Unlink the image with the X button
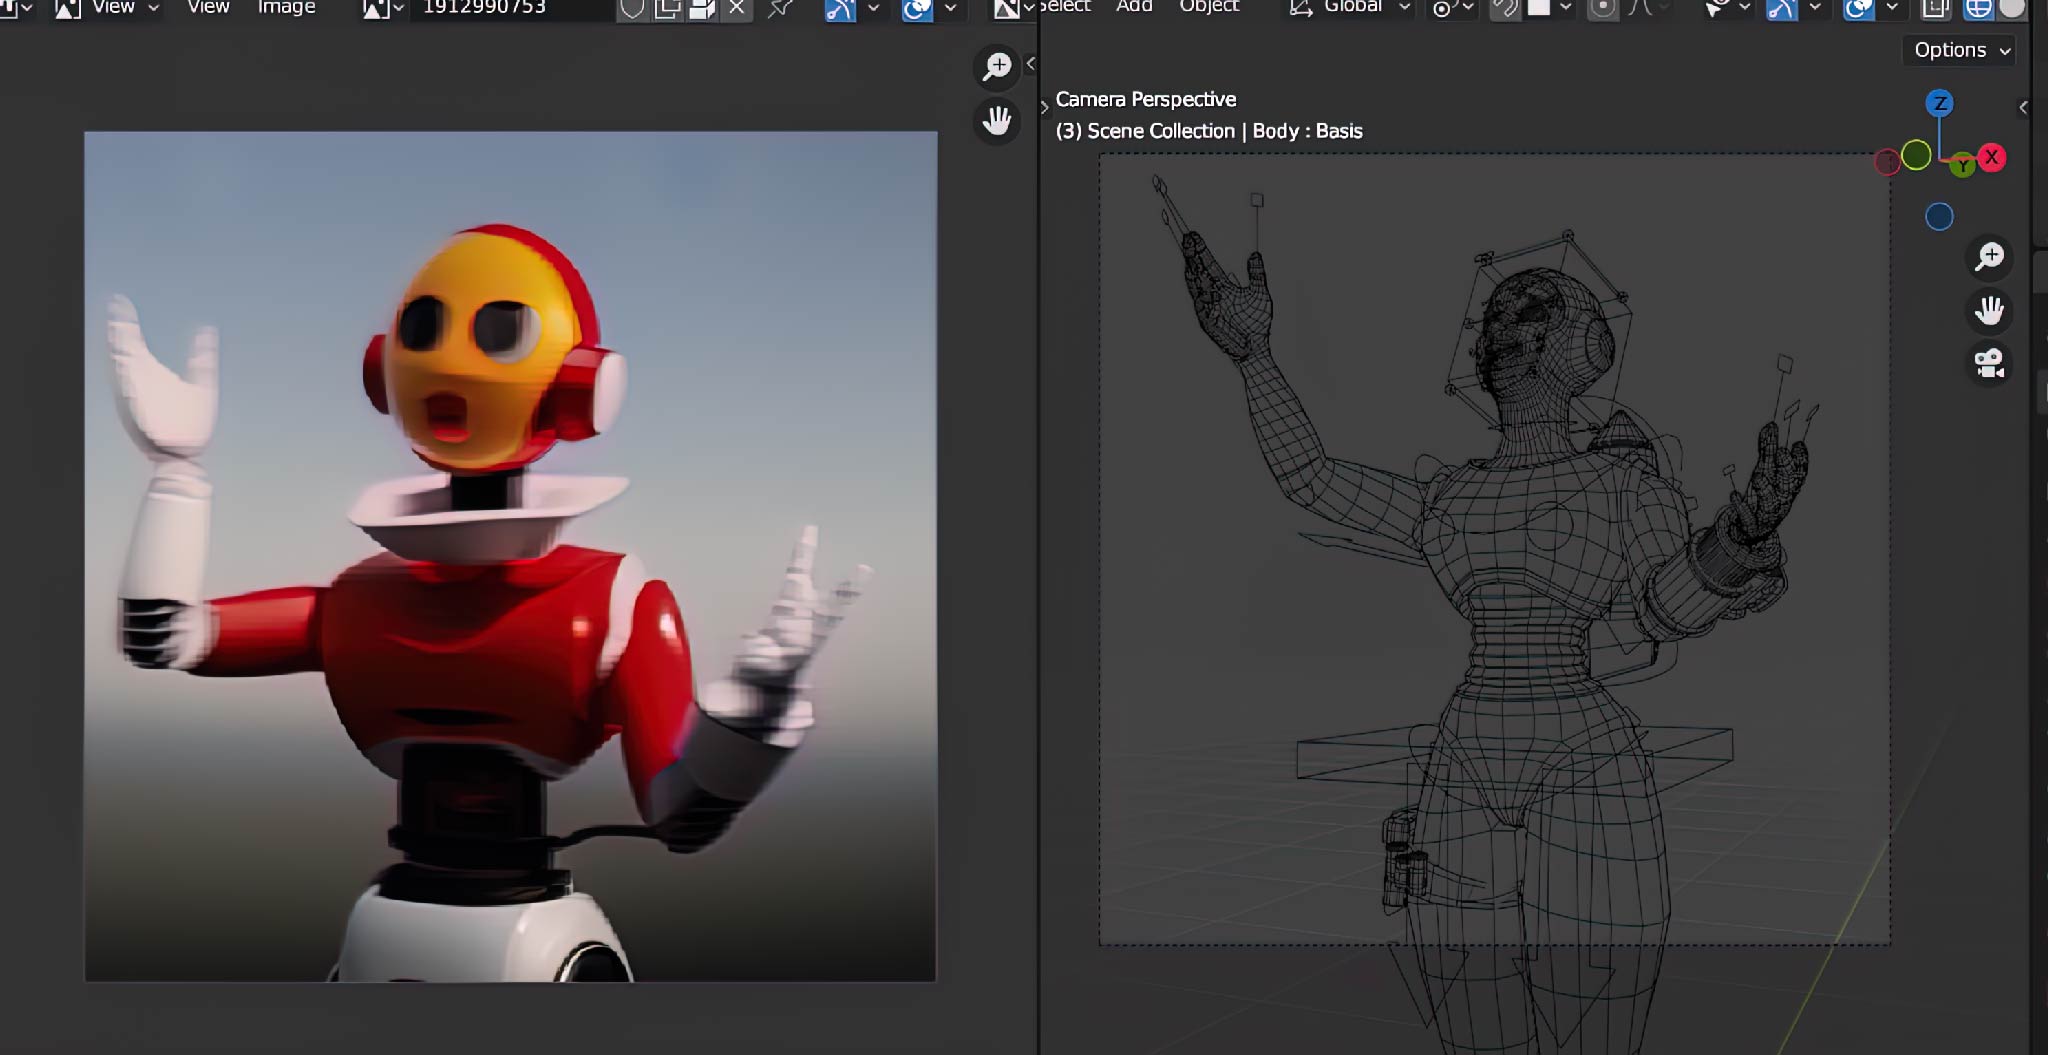Image resolution: width=2048 pixels, height=1055 pixels. point(737,8)
